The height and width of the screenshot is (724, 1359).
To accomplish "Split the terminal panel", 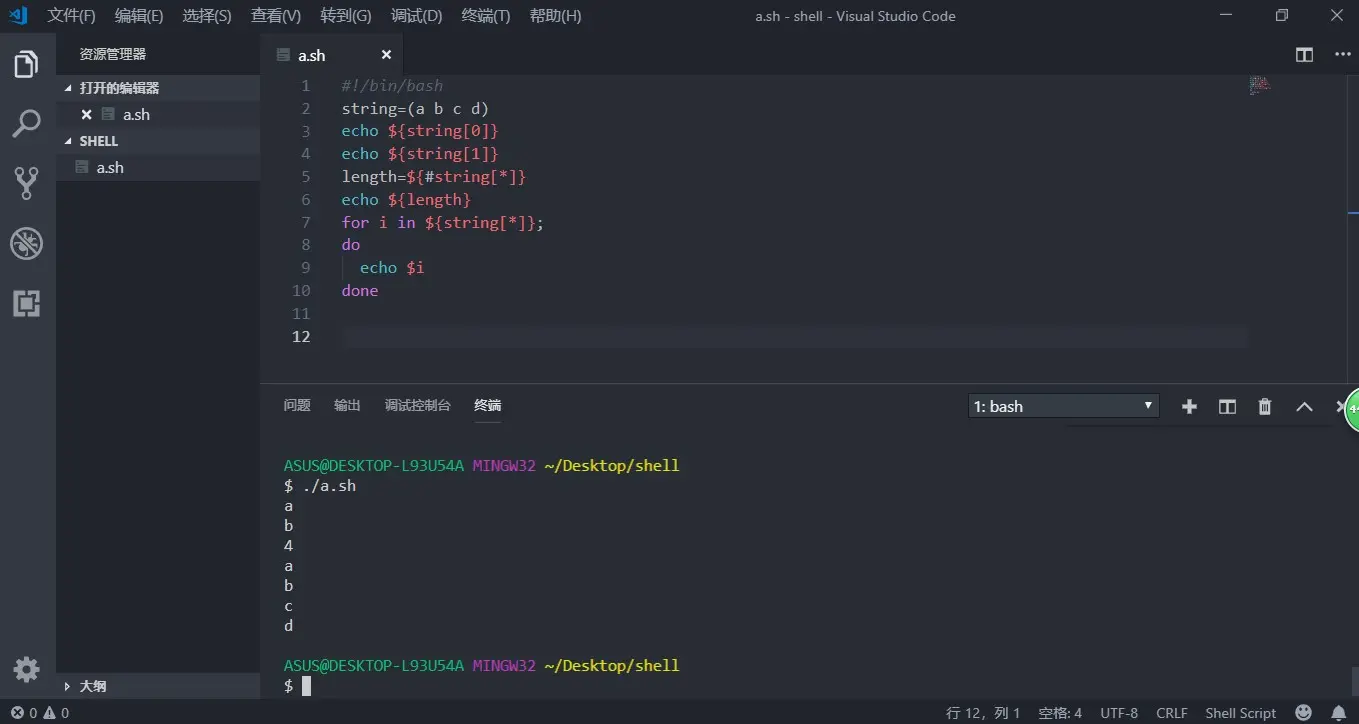I will click(1227, 406).
